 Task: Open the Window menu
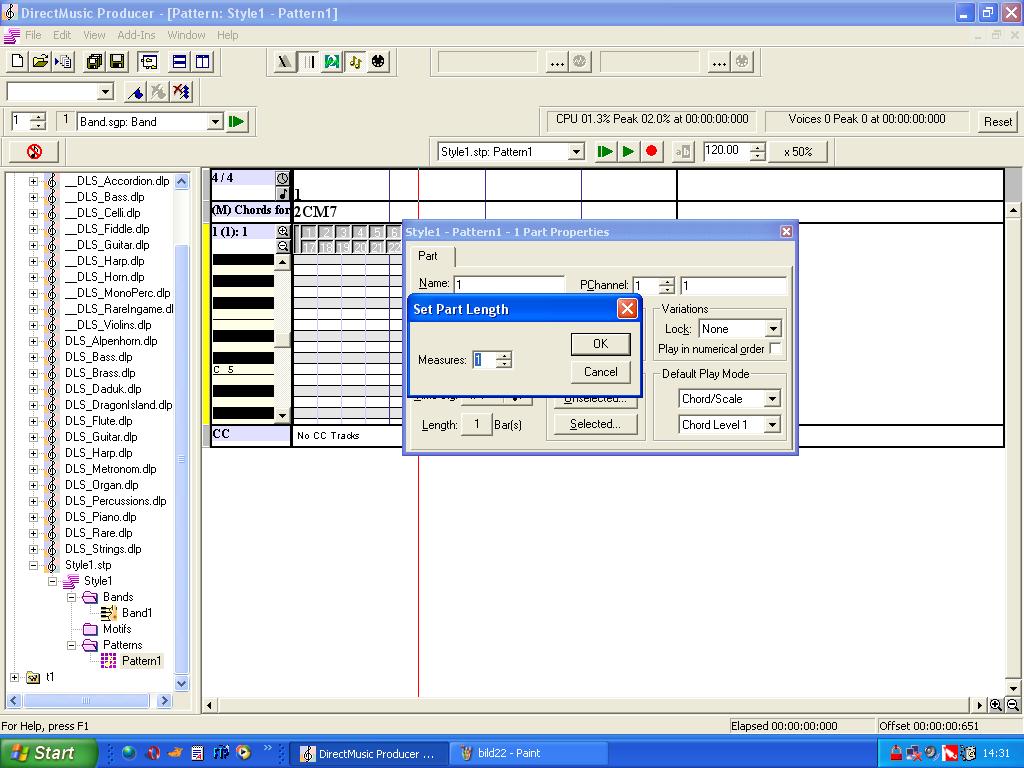click(x=186, y=35)
